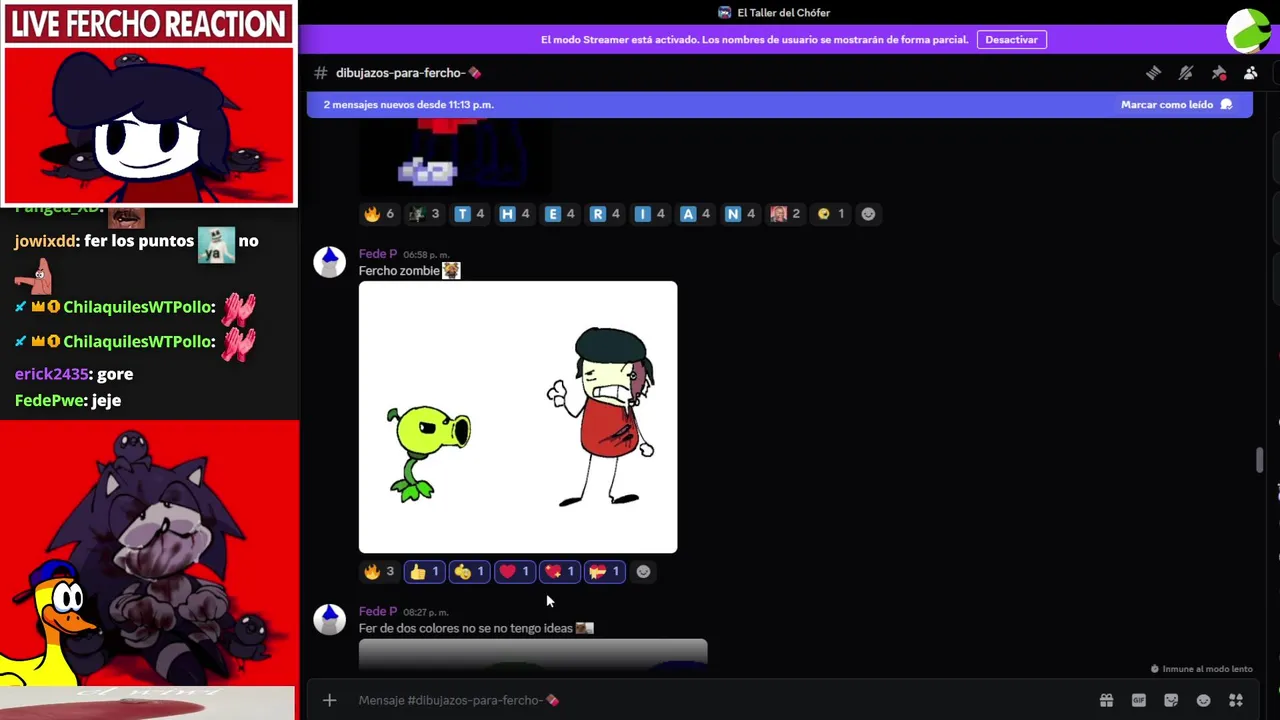Click the "Inmune al modo lento" label
The image size is (1280, 720).
1201,669
